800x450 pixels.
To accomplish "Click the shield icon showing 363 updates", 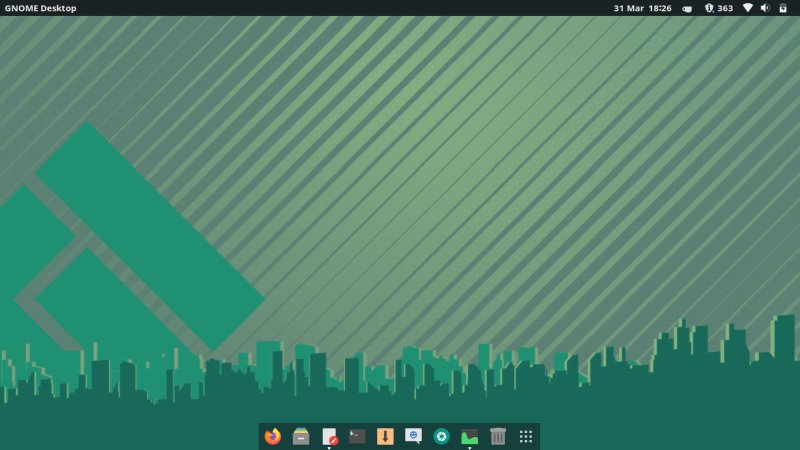I will pos(709,8).
